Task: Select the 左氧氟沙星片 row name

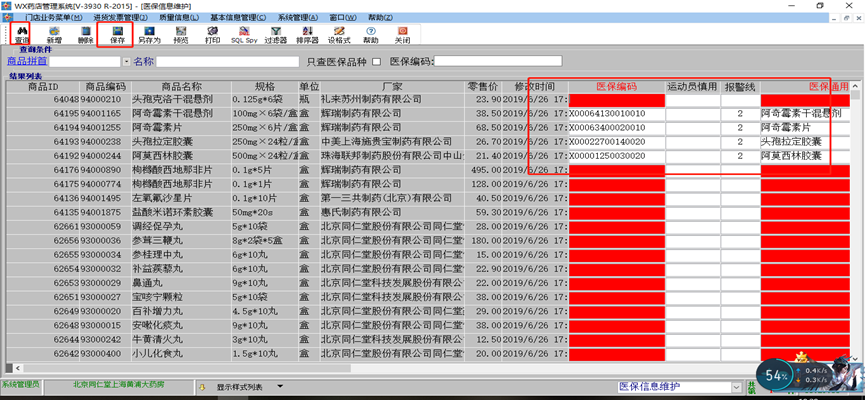Action: coord(181,198)
